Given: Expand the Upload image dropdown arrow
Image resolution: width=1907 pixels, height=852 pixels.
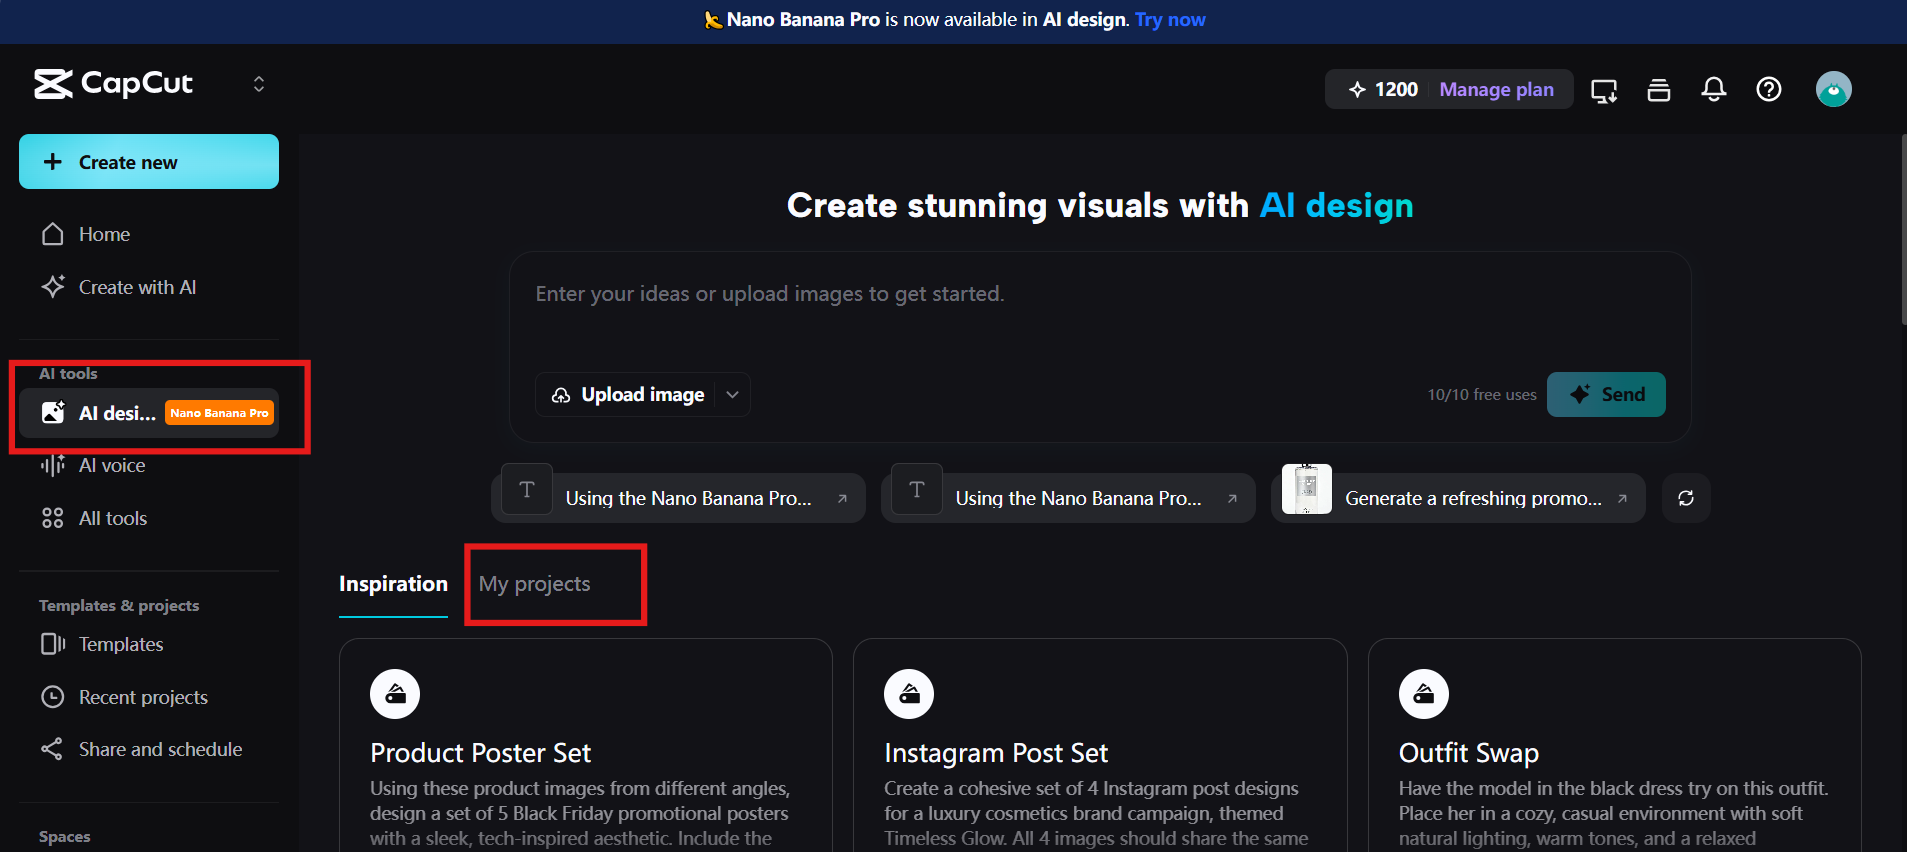Looking at the screenshot, I should (733, 395).
